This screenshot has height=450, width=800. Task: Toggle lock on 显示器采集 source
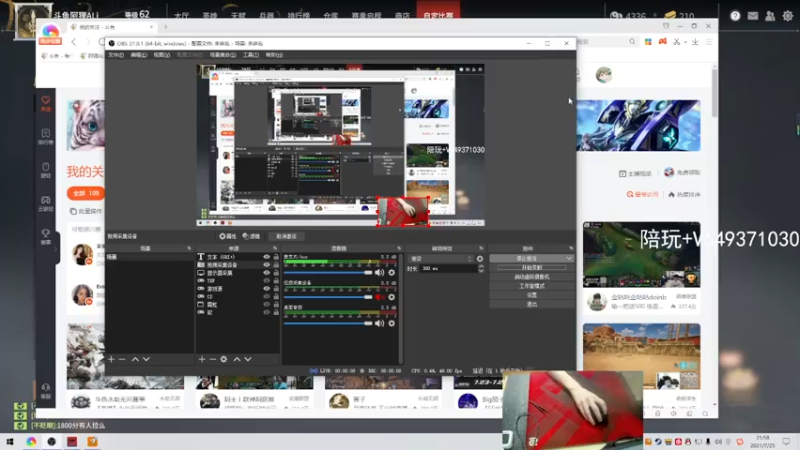(x=276, y=273)
